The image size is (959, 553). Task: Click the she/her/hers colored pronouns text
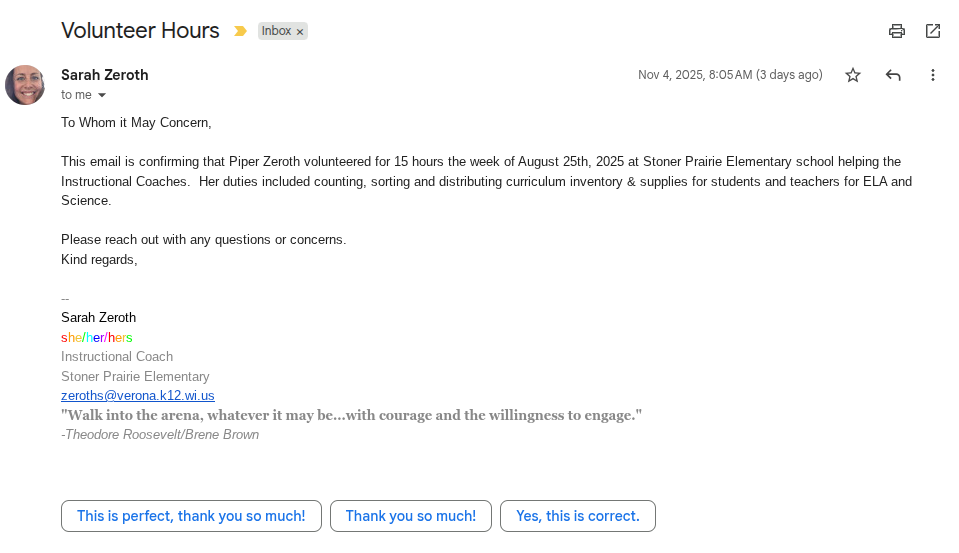[96, 337]
